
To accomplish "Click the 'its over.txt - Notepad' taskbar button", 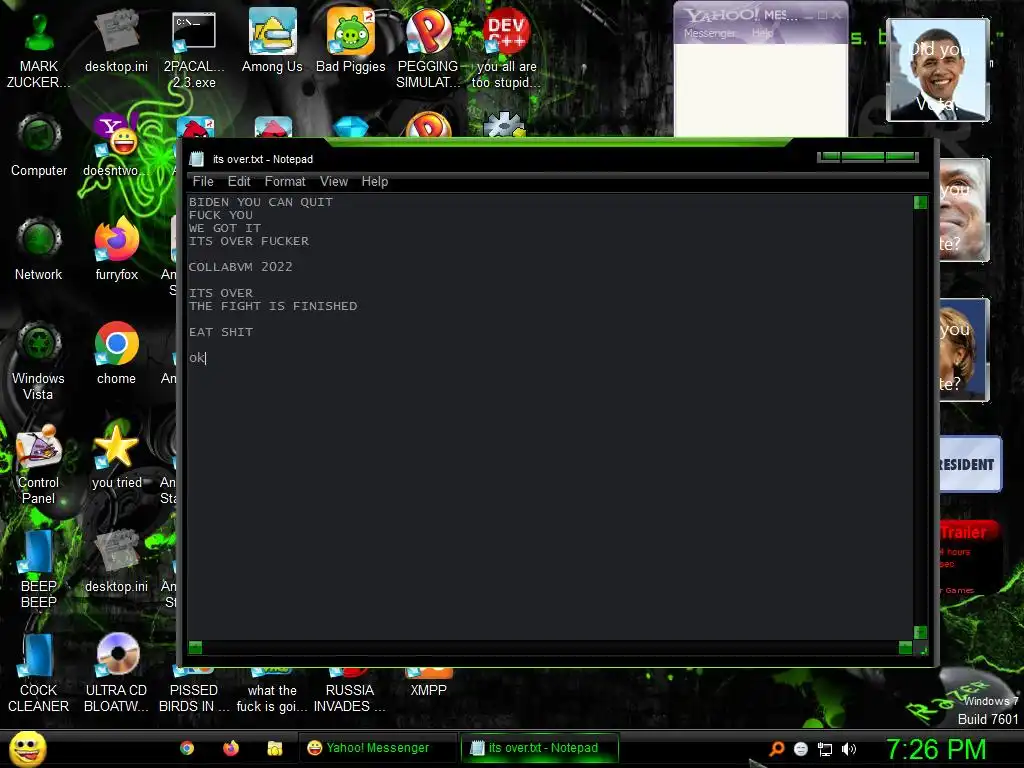I will (x=539, y=748).
